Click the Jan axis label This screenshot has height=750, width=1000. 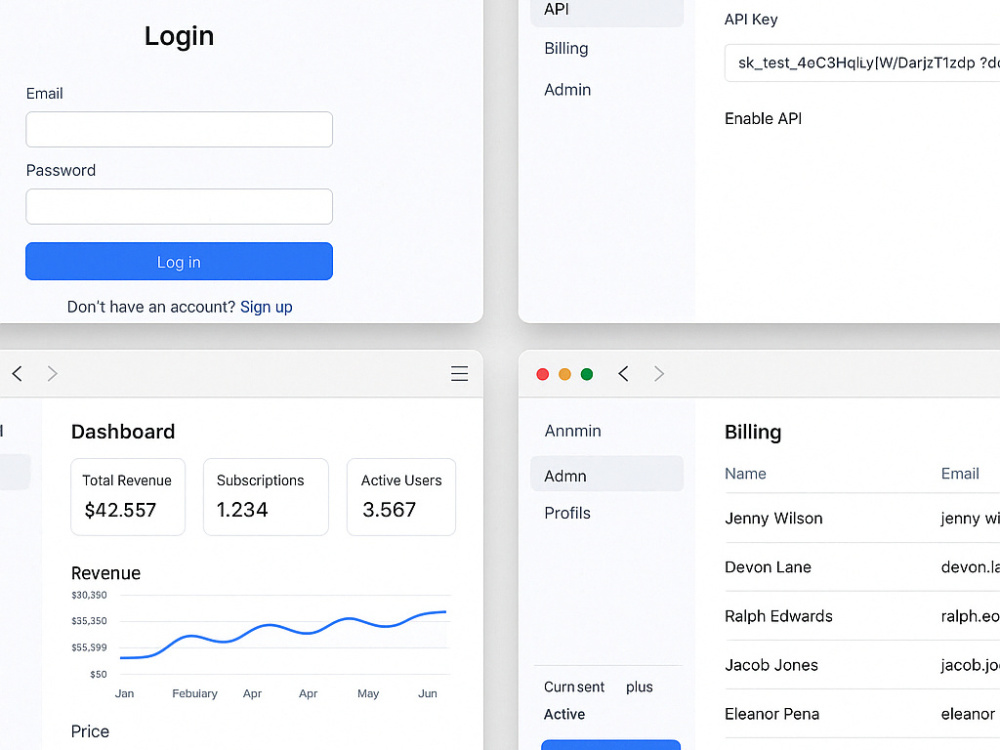pyautogui.click(x=124, y=693)
